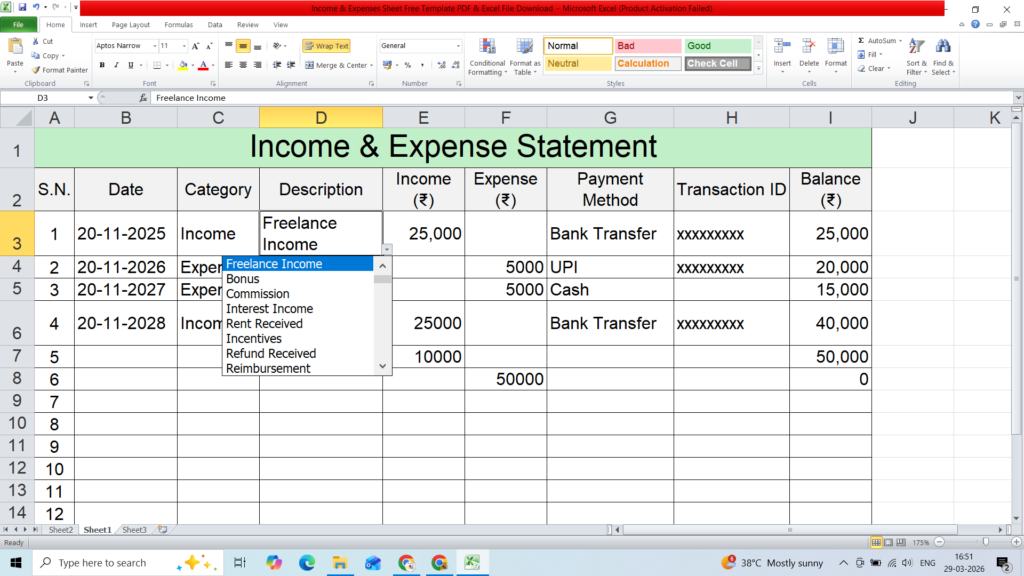Click the insert function fx icon

pos(142,98)
